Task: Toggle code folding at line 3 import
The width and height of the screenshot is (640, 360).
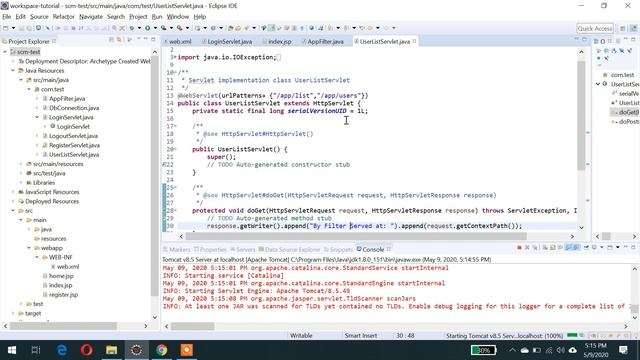Action: [x=176, y=57]
